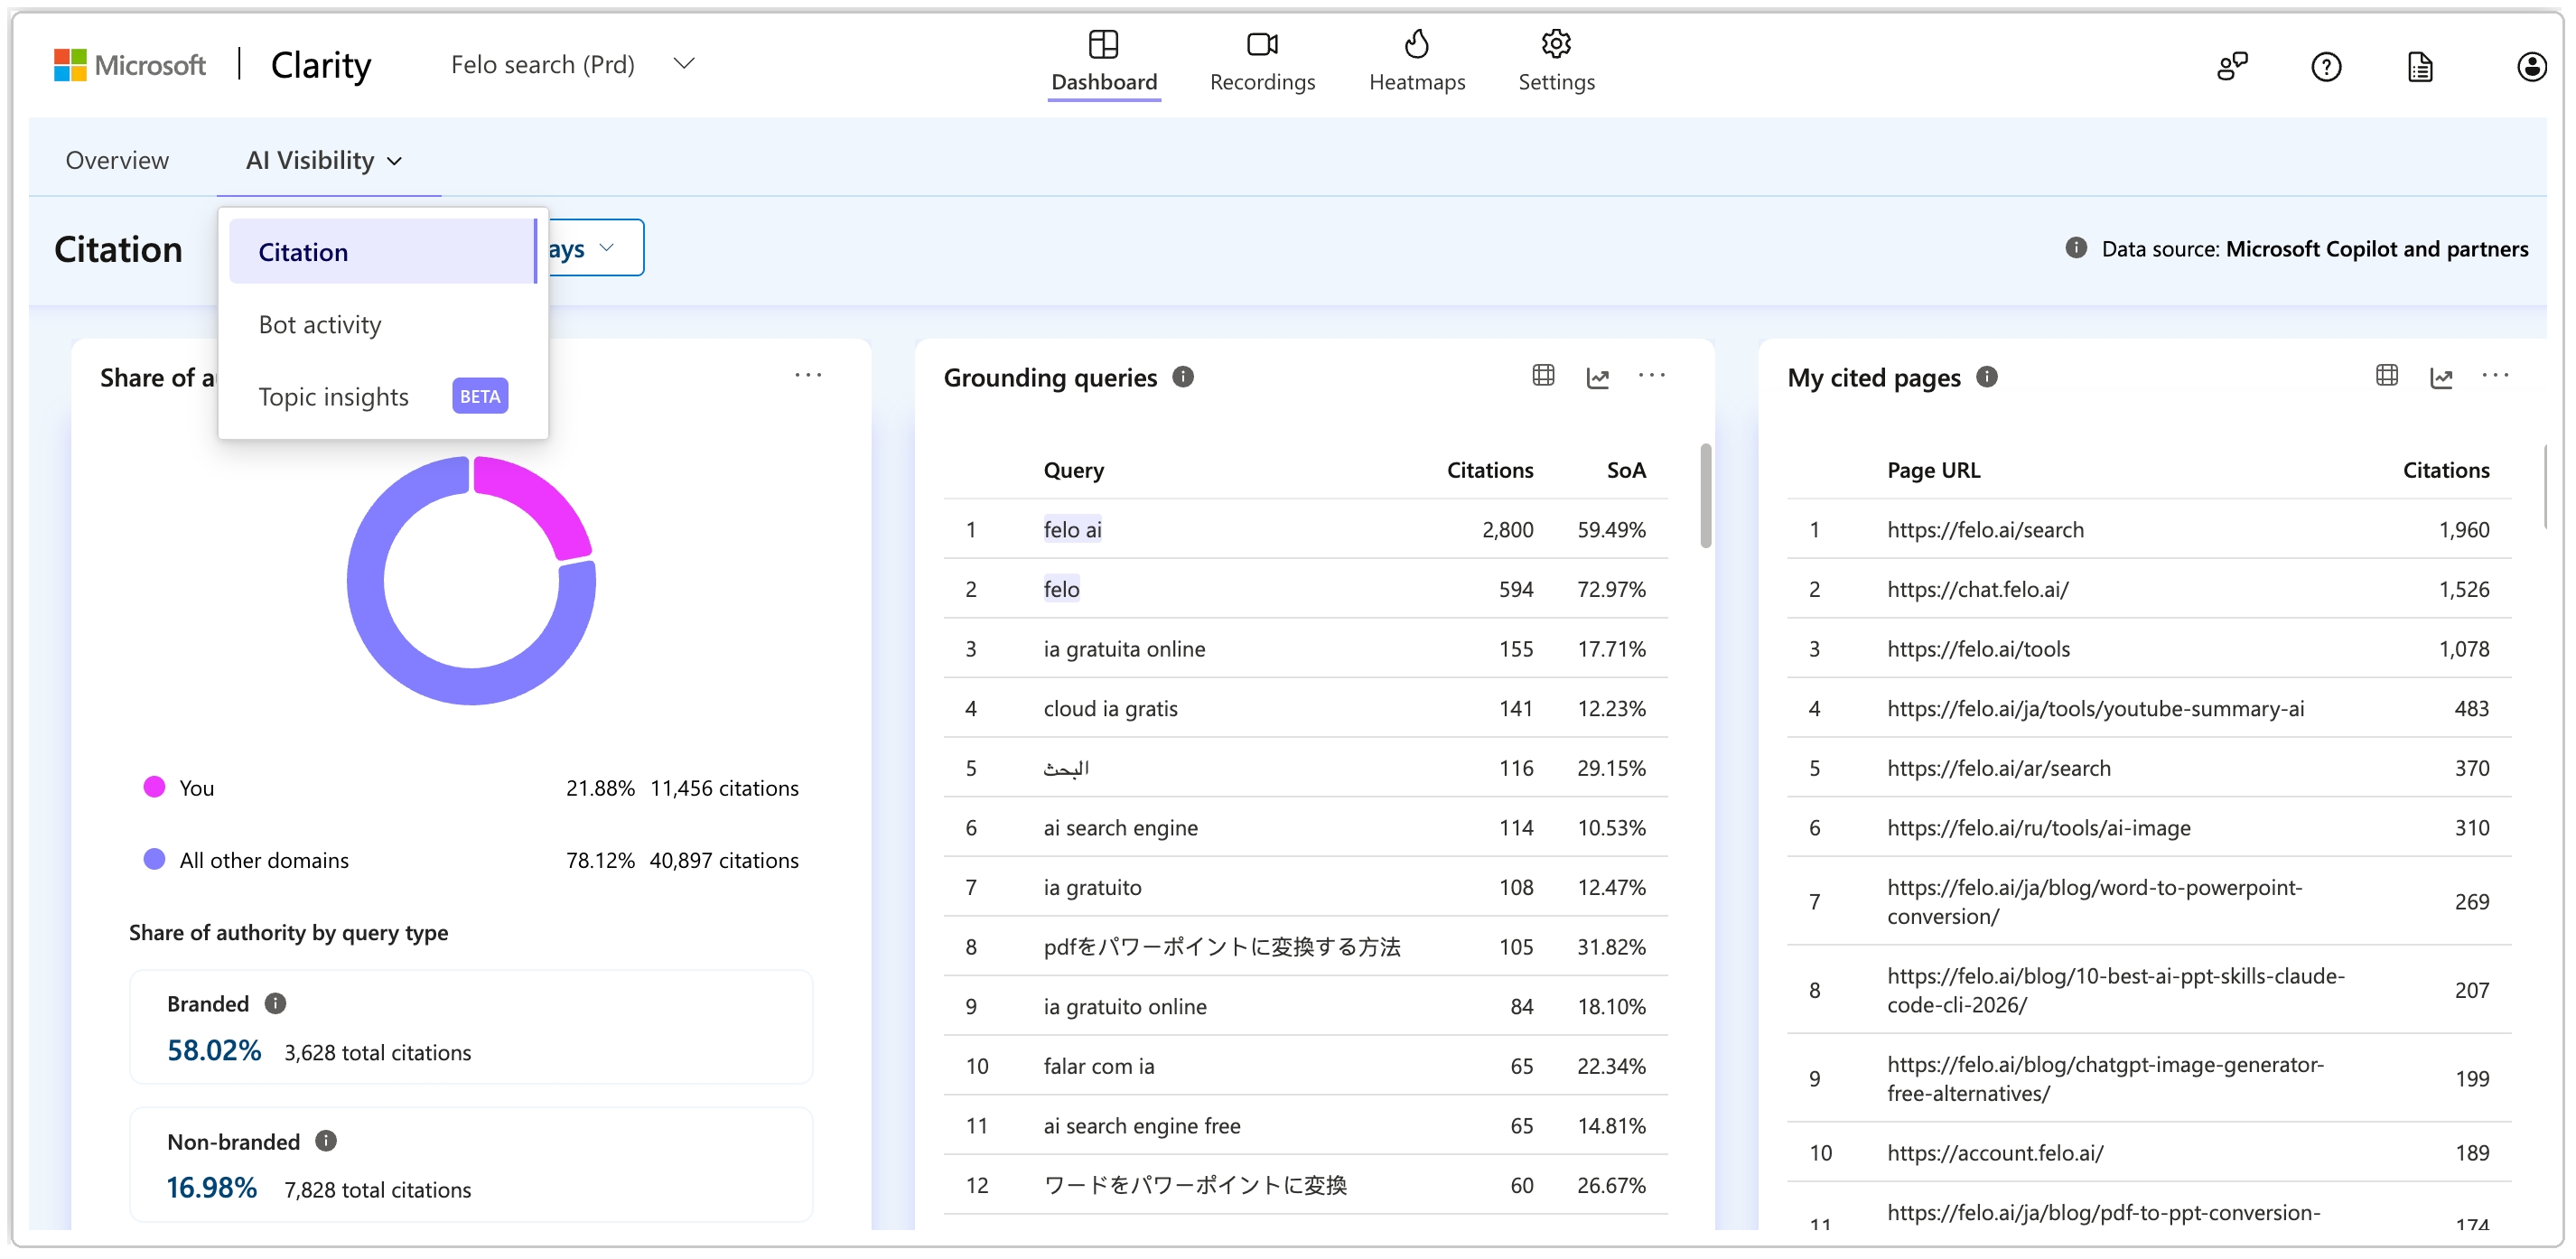Click the 59.49% SoA value
Screen dimensions: 2576x1259
point(1611,530)
